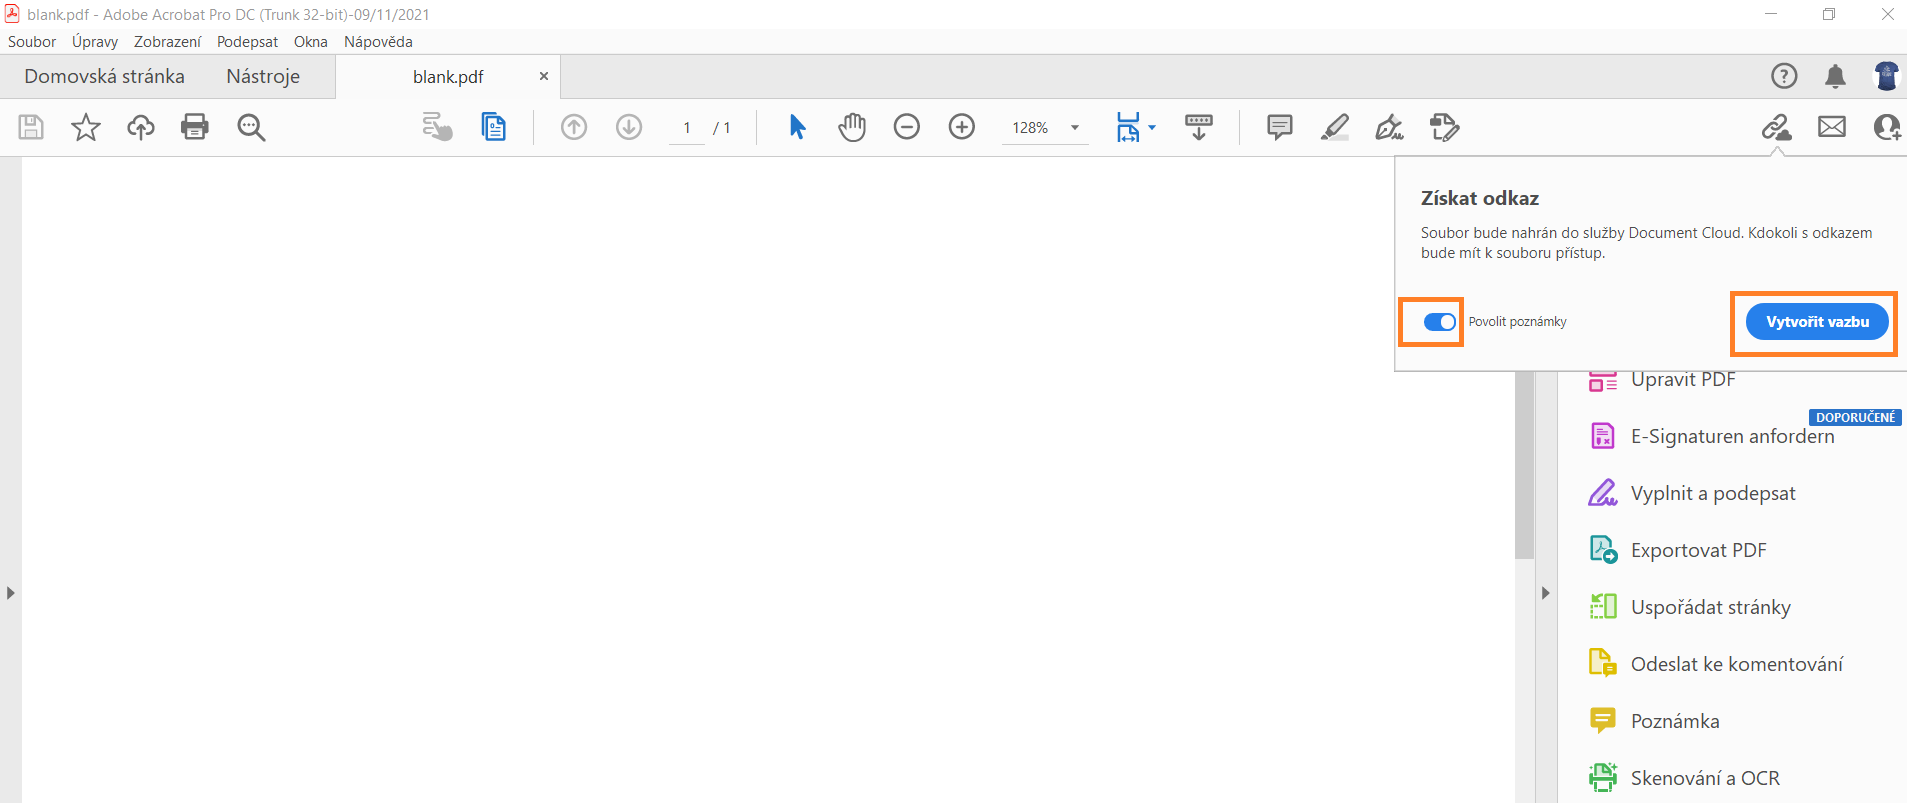Select the highlight text pen tool

pyautogui.click(x=1334, y=127)
